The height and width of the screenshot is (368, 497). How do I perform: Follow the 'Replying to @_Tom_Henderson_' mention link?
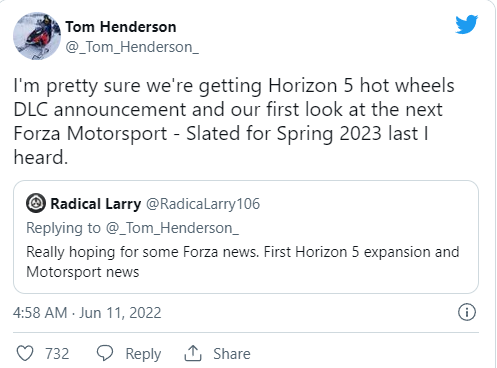pyautogui.click(x=172, y=228)
